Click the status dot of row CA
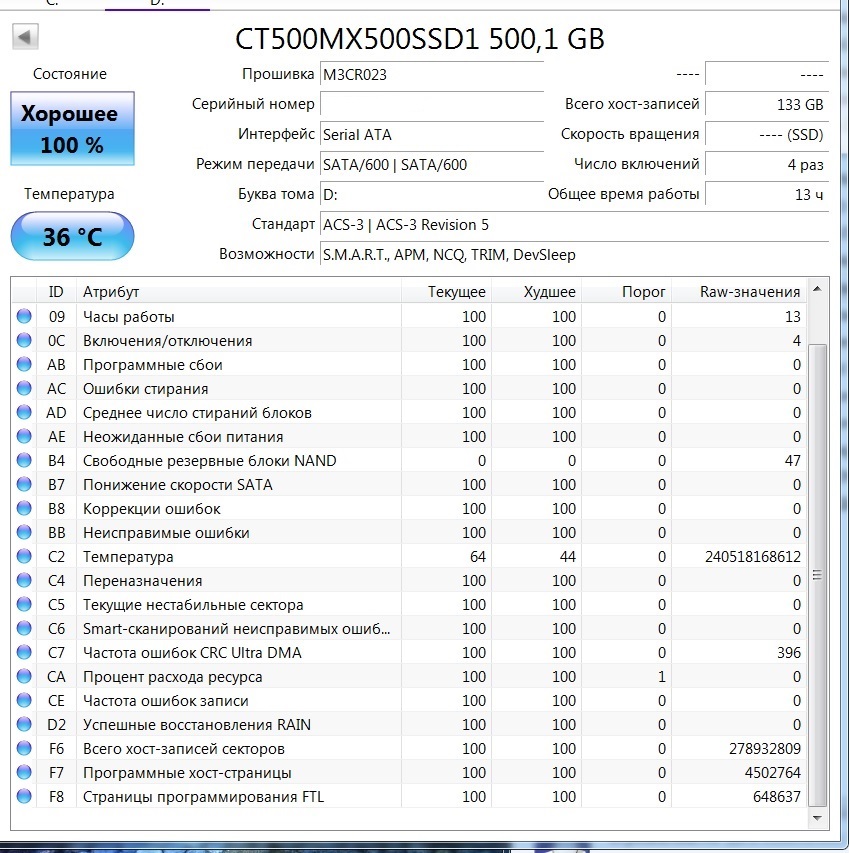Screen dimensions: 849x853 pos(24,676)
